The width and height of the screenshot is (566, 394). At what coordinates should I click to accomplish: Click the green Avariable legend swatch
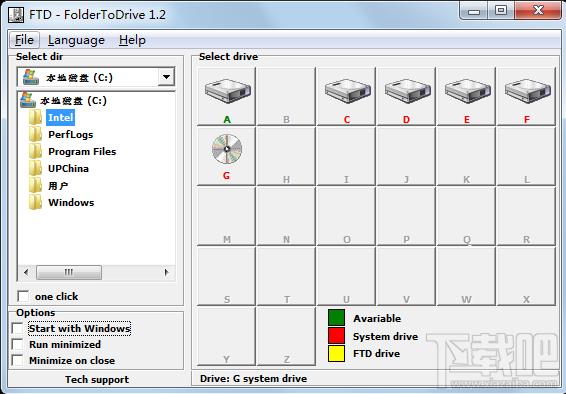(336, 318)
